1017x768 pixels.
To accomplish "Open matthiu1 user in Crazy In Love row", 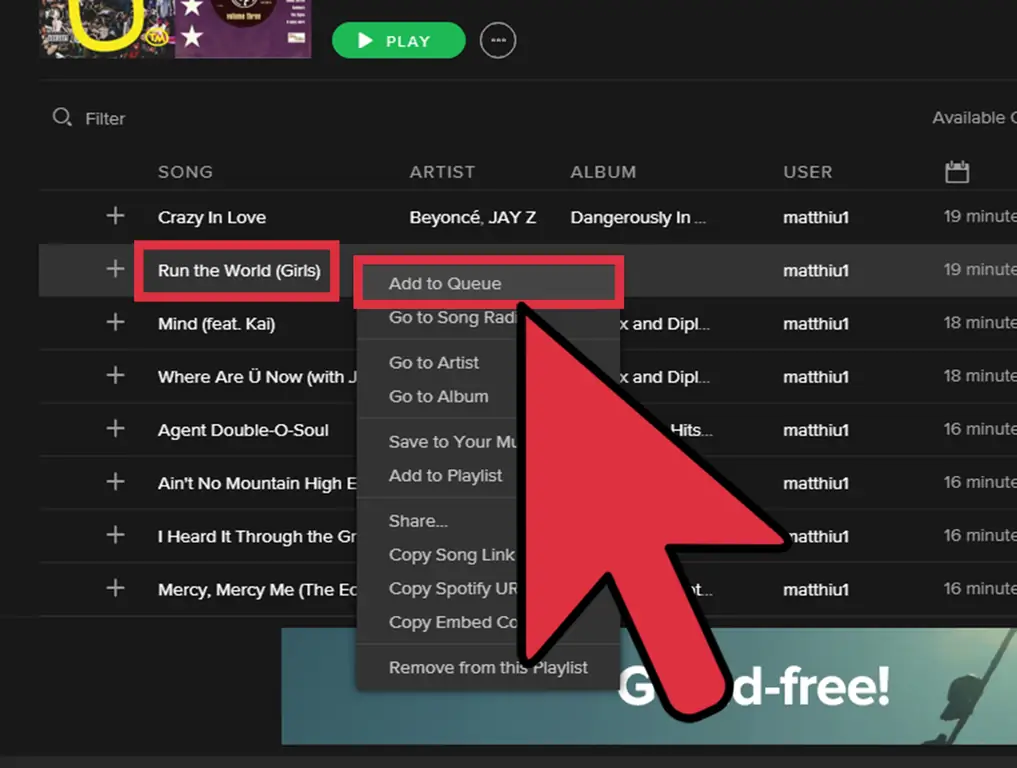I will tap(816, 217).
